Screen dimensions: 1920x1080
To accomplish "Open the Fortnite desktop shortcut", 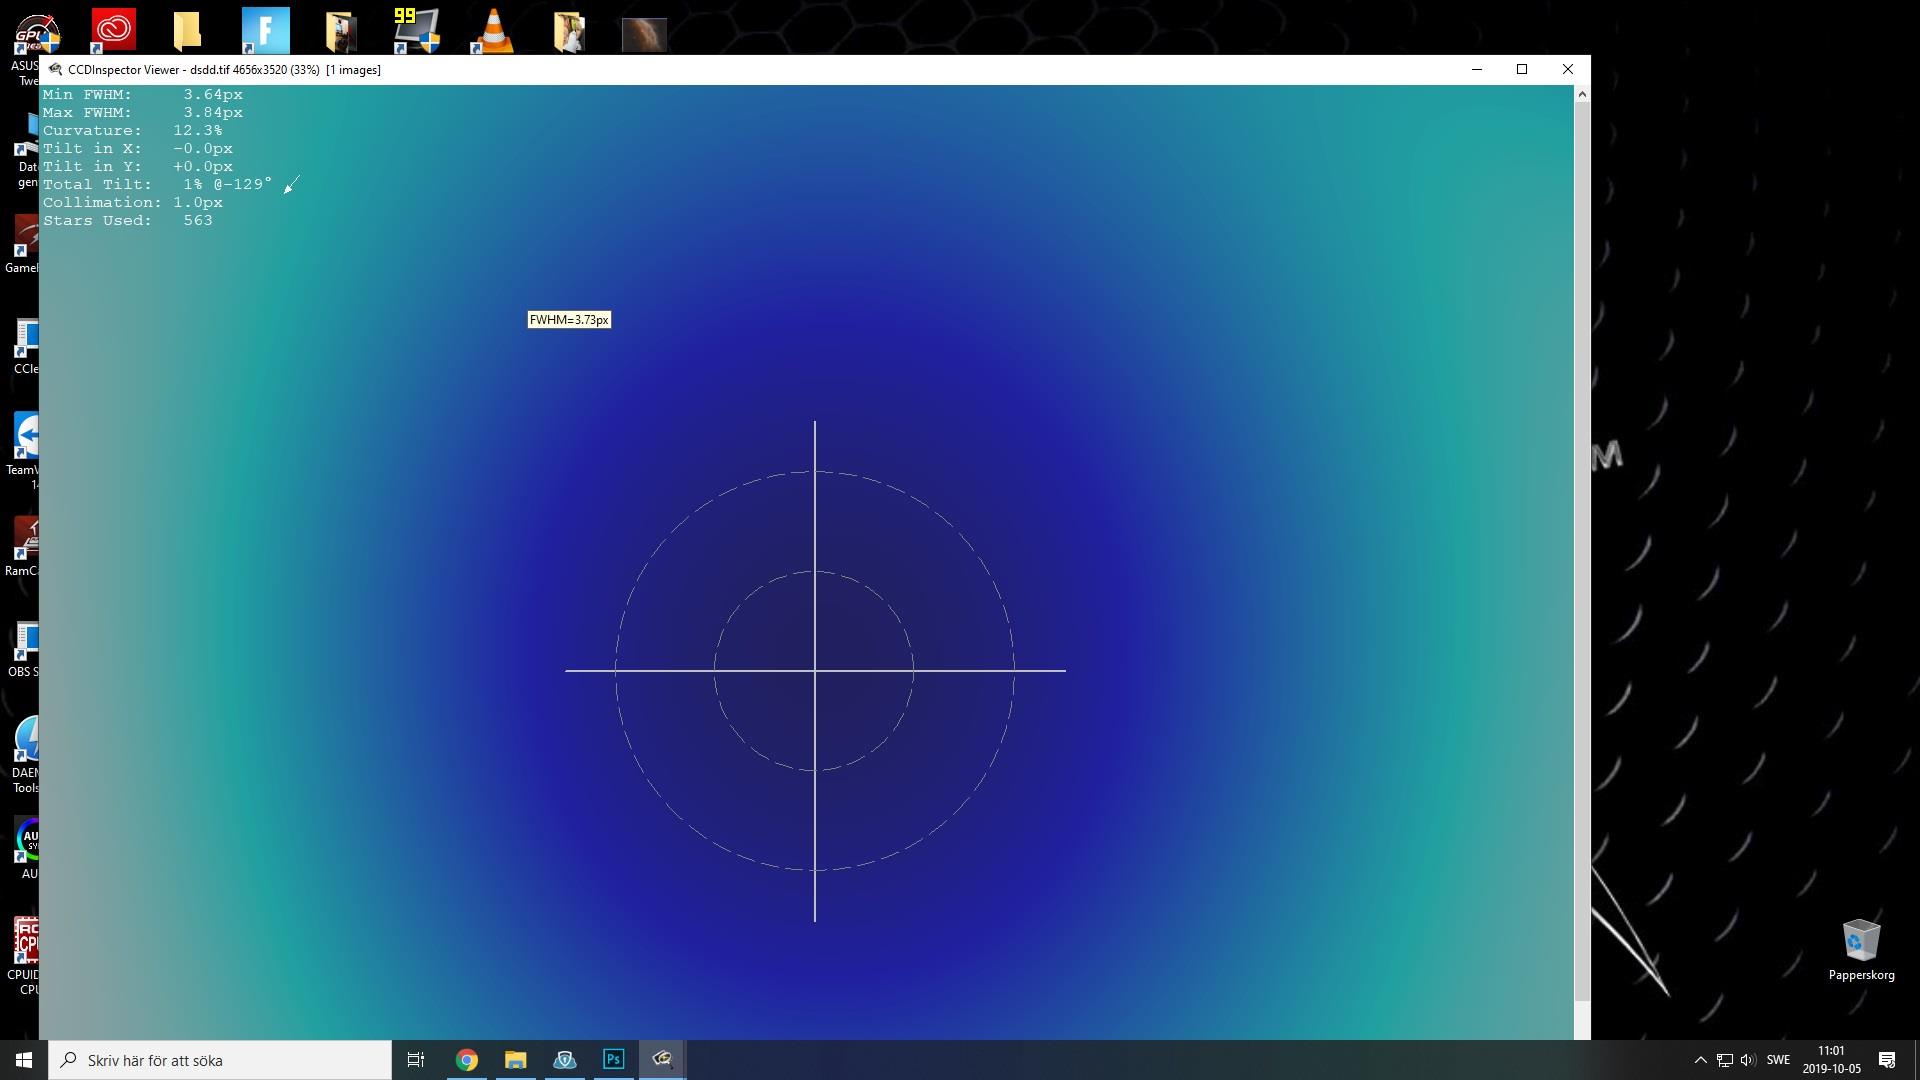I will click(x=266, y=30).
